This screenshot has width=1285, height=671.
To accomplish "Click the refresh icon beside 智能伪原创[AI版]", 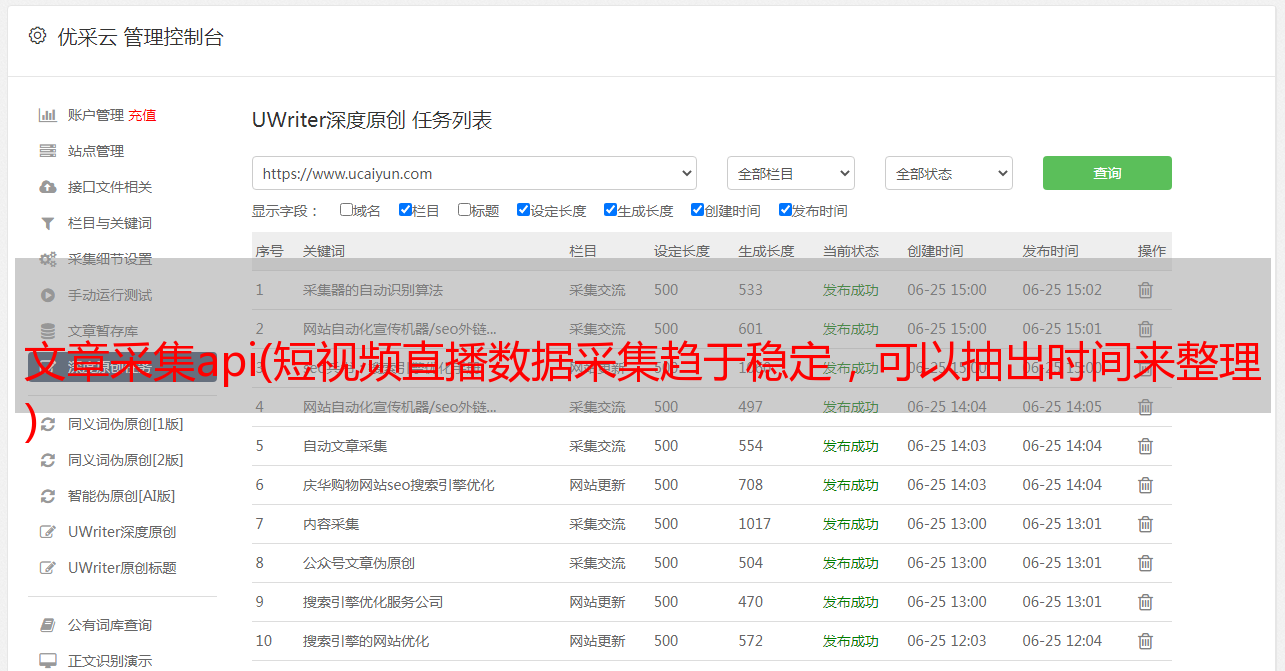I will (47, 496).
